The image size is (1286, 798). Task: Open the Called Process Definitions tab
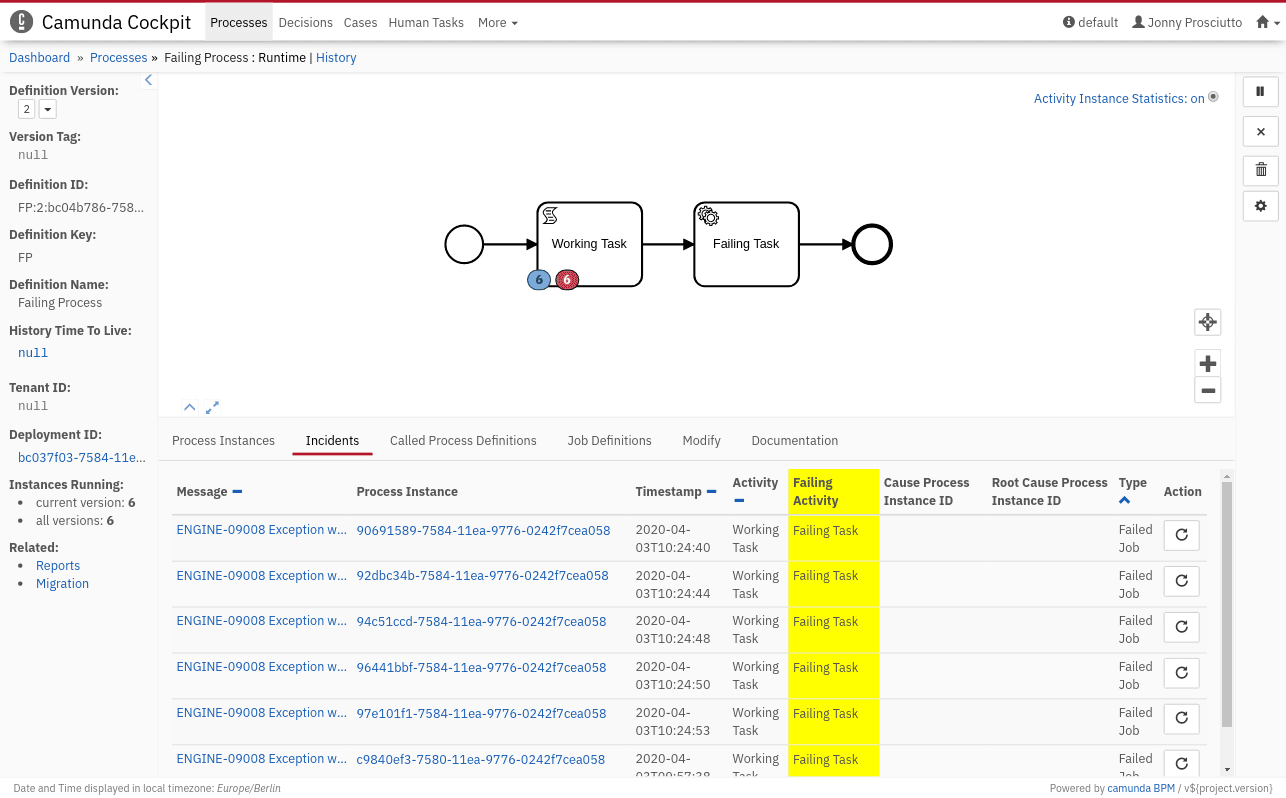[463, 440]
